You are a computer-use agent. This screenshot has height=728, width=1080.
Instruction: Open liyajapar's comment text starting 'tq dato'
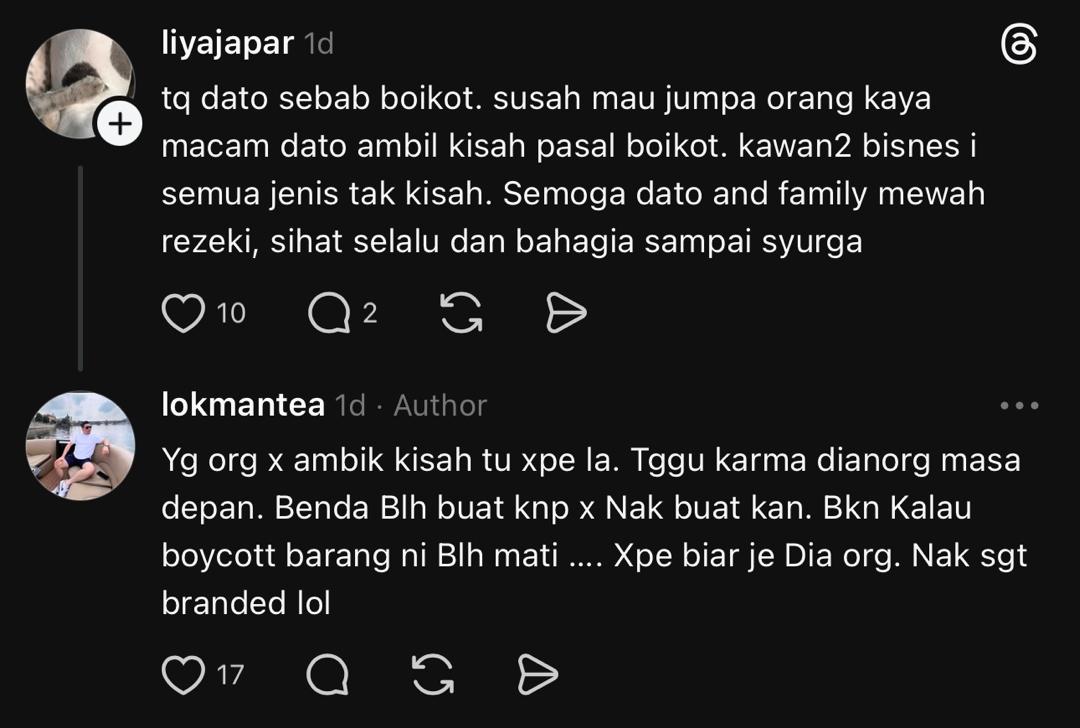click(x=573, y=169)
